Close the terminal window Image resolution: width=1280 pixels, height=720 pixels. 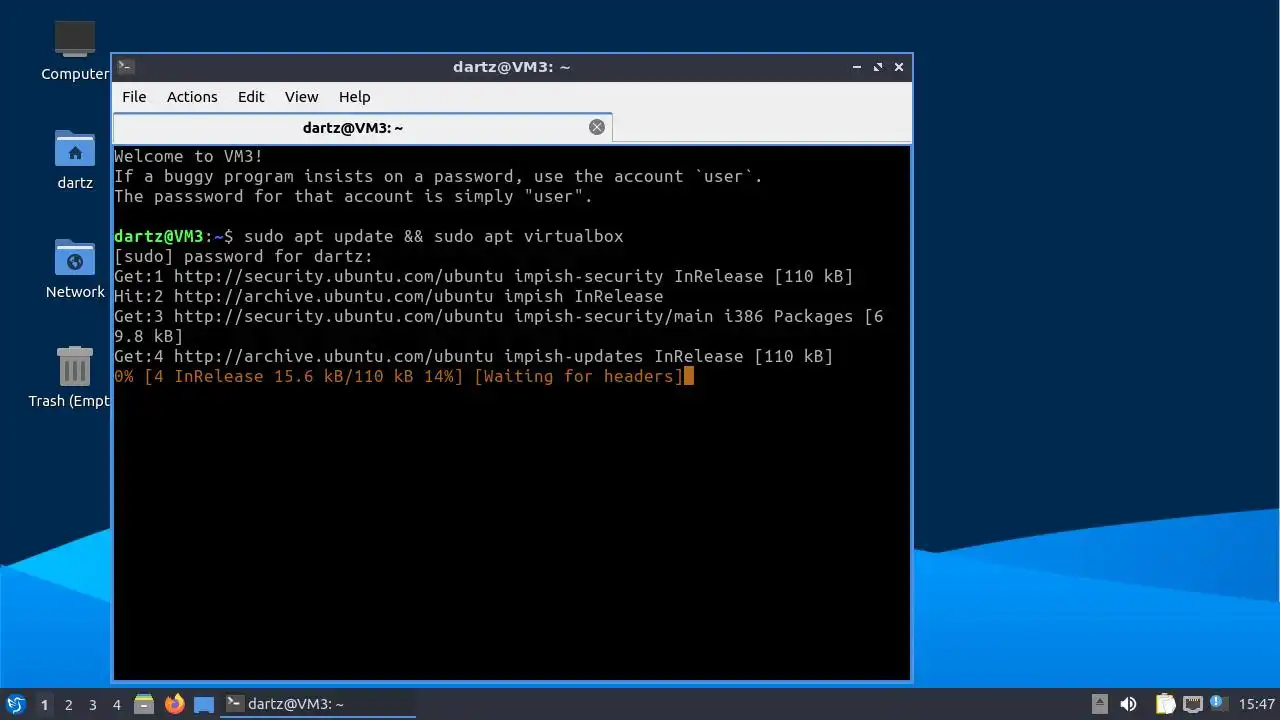(899, 67)
